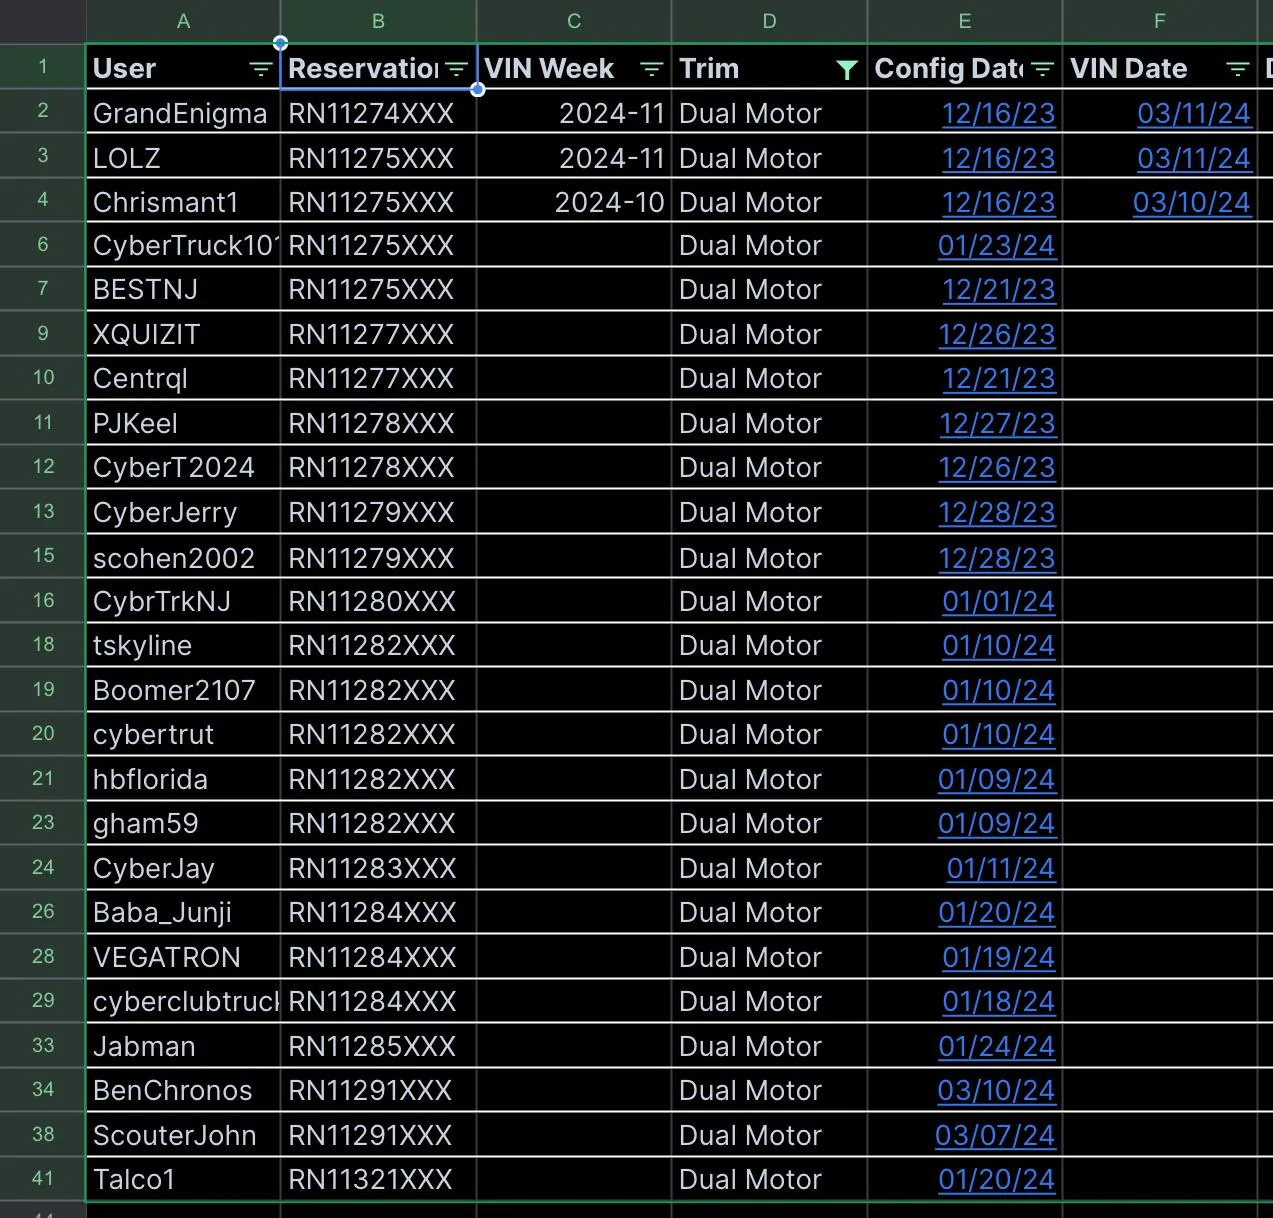This screenshot has height=1218, width=1273.
Task: Open VEGATRON's config date 01/19/24 link
Action: pyautogui.click(x=998, y=958)
